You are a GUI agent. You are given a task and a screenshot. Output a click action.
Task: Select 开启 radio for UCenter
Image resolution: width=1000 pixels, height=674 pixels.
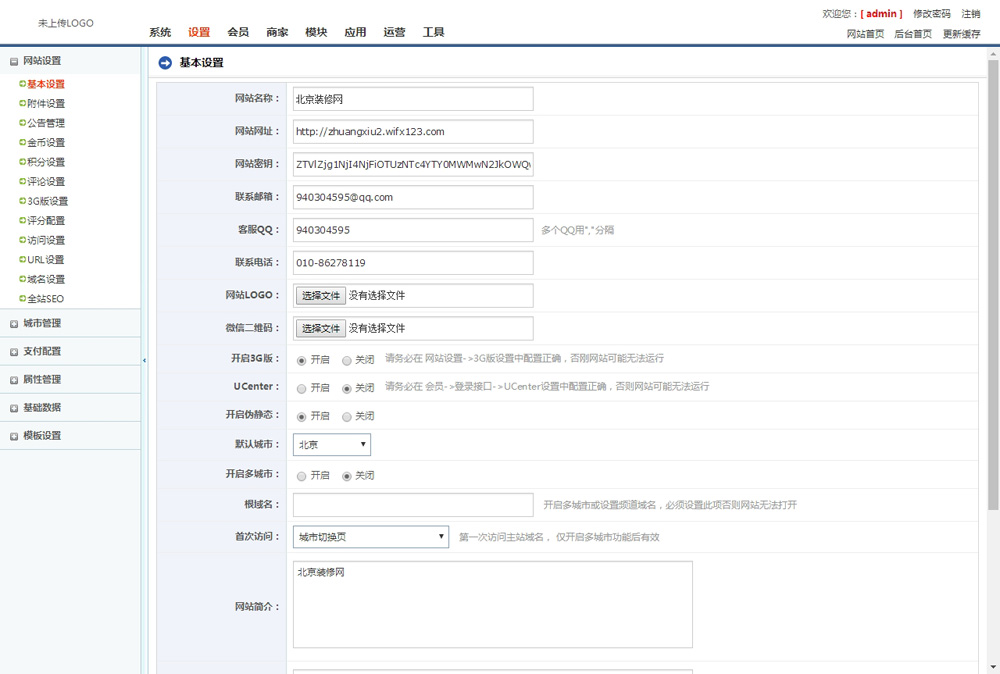302,388
